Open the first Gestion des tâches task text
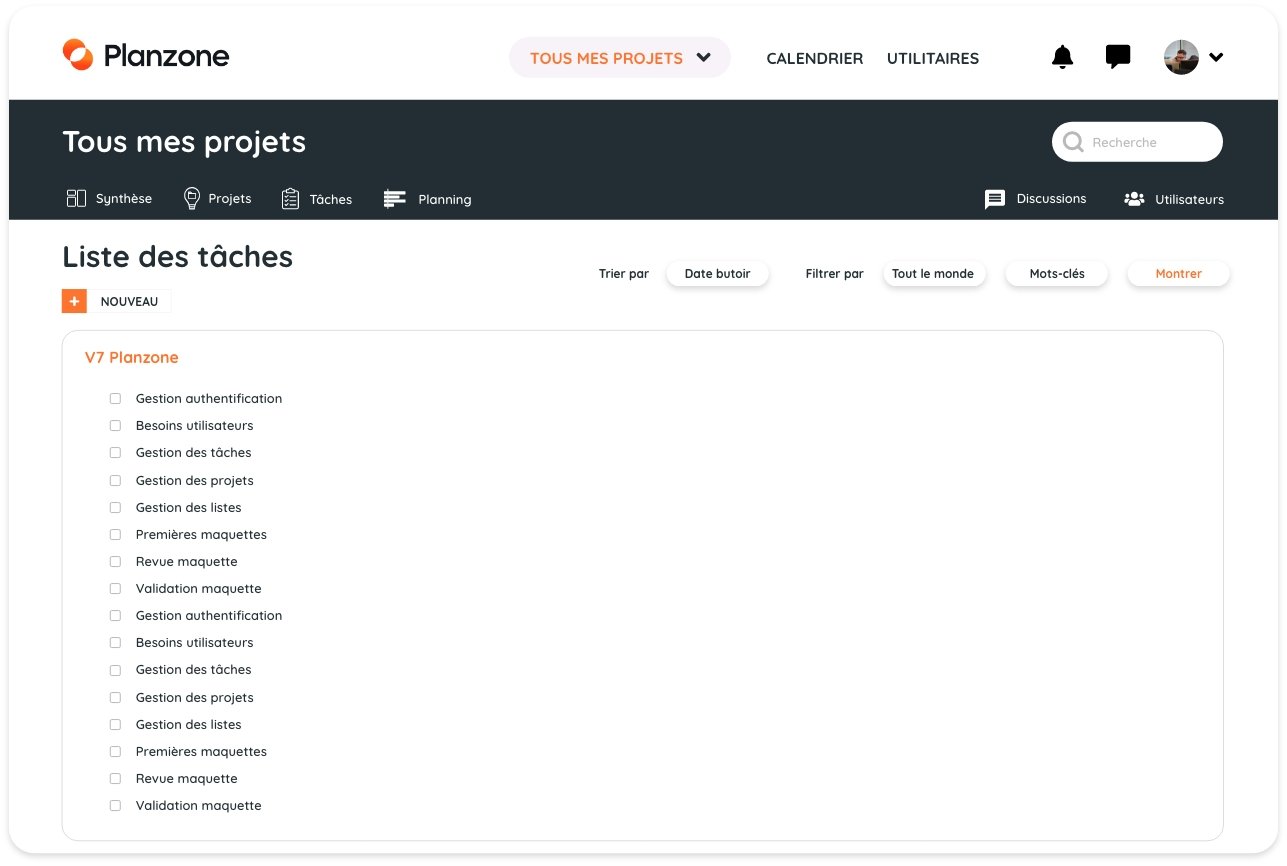This screenshot has height=866, width=1287. coord(194,452)
